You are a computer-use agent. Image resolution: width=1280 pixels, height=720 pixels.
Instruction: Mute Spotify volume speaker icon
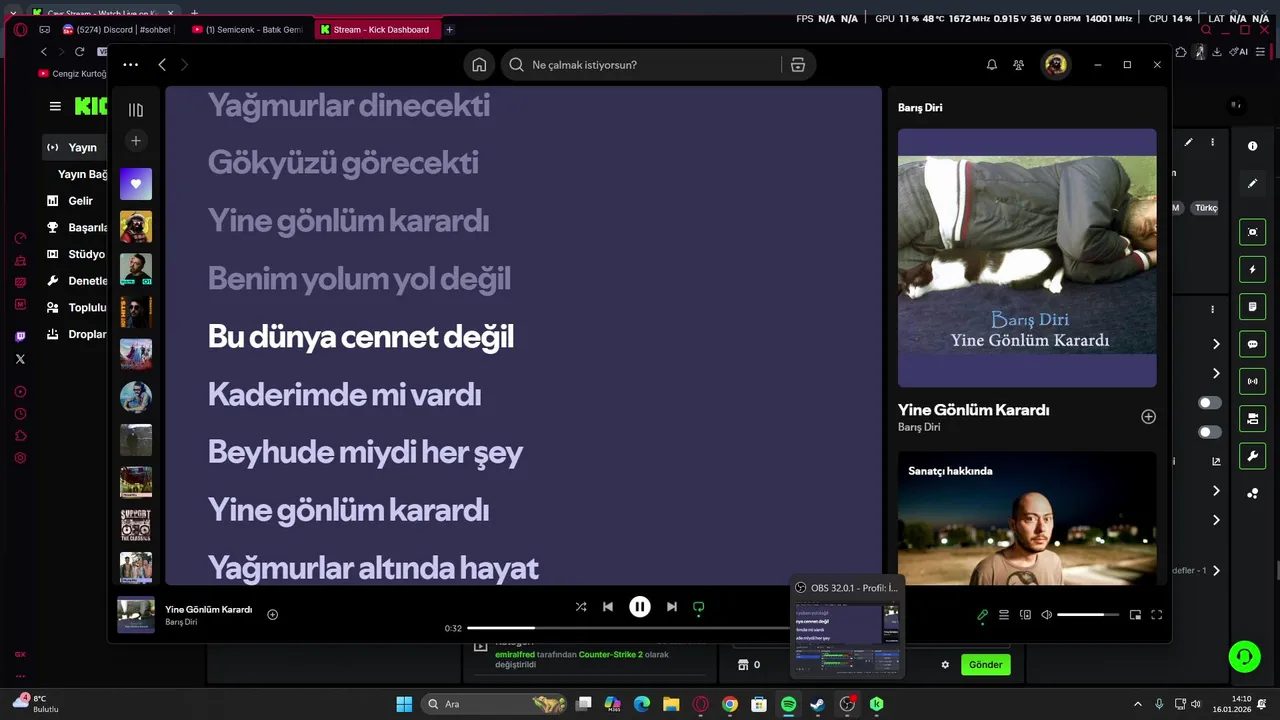pyautogui.click(x=1047, y=615)
